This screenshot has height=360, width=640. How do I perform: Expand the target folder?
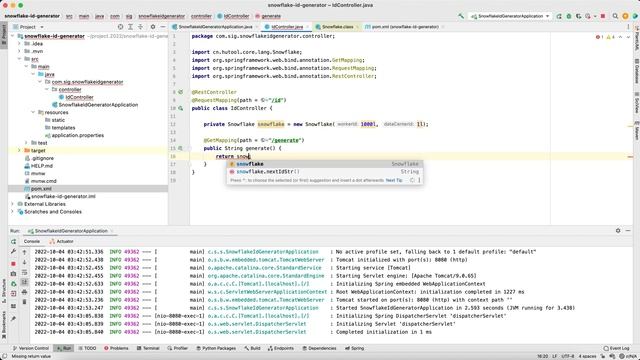pos(19,150)
